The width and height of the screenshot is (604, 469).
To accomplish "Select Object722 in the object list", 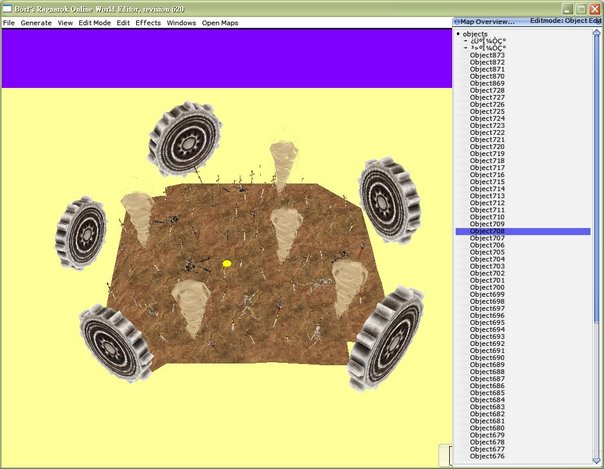I will [487, 132].
